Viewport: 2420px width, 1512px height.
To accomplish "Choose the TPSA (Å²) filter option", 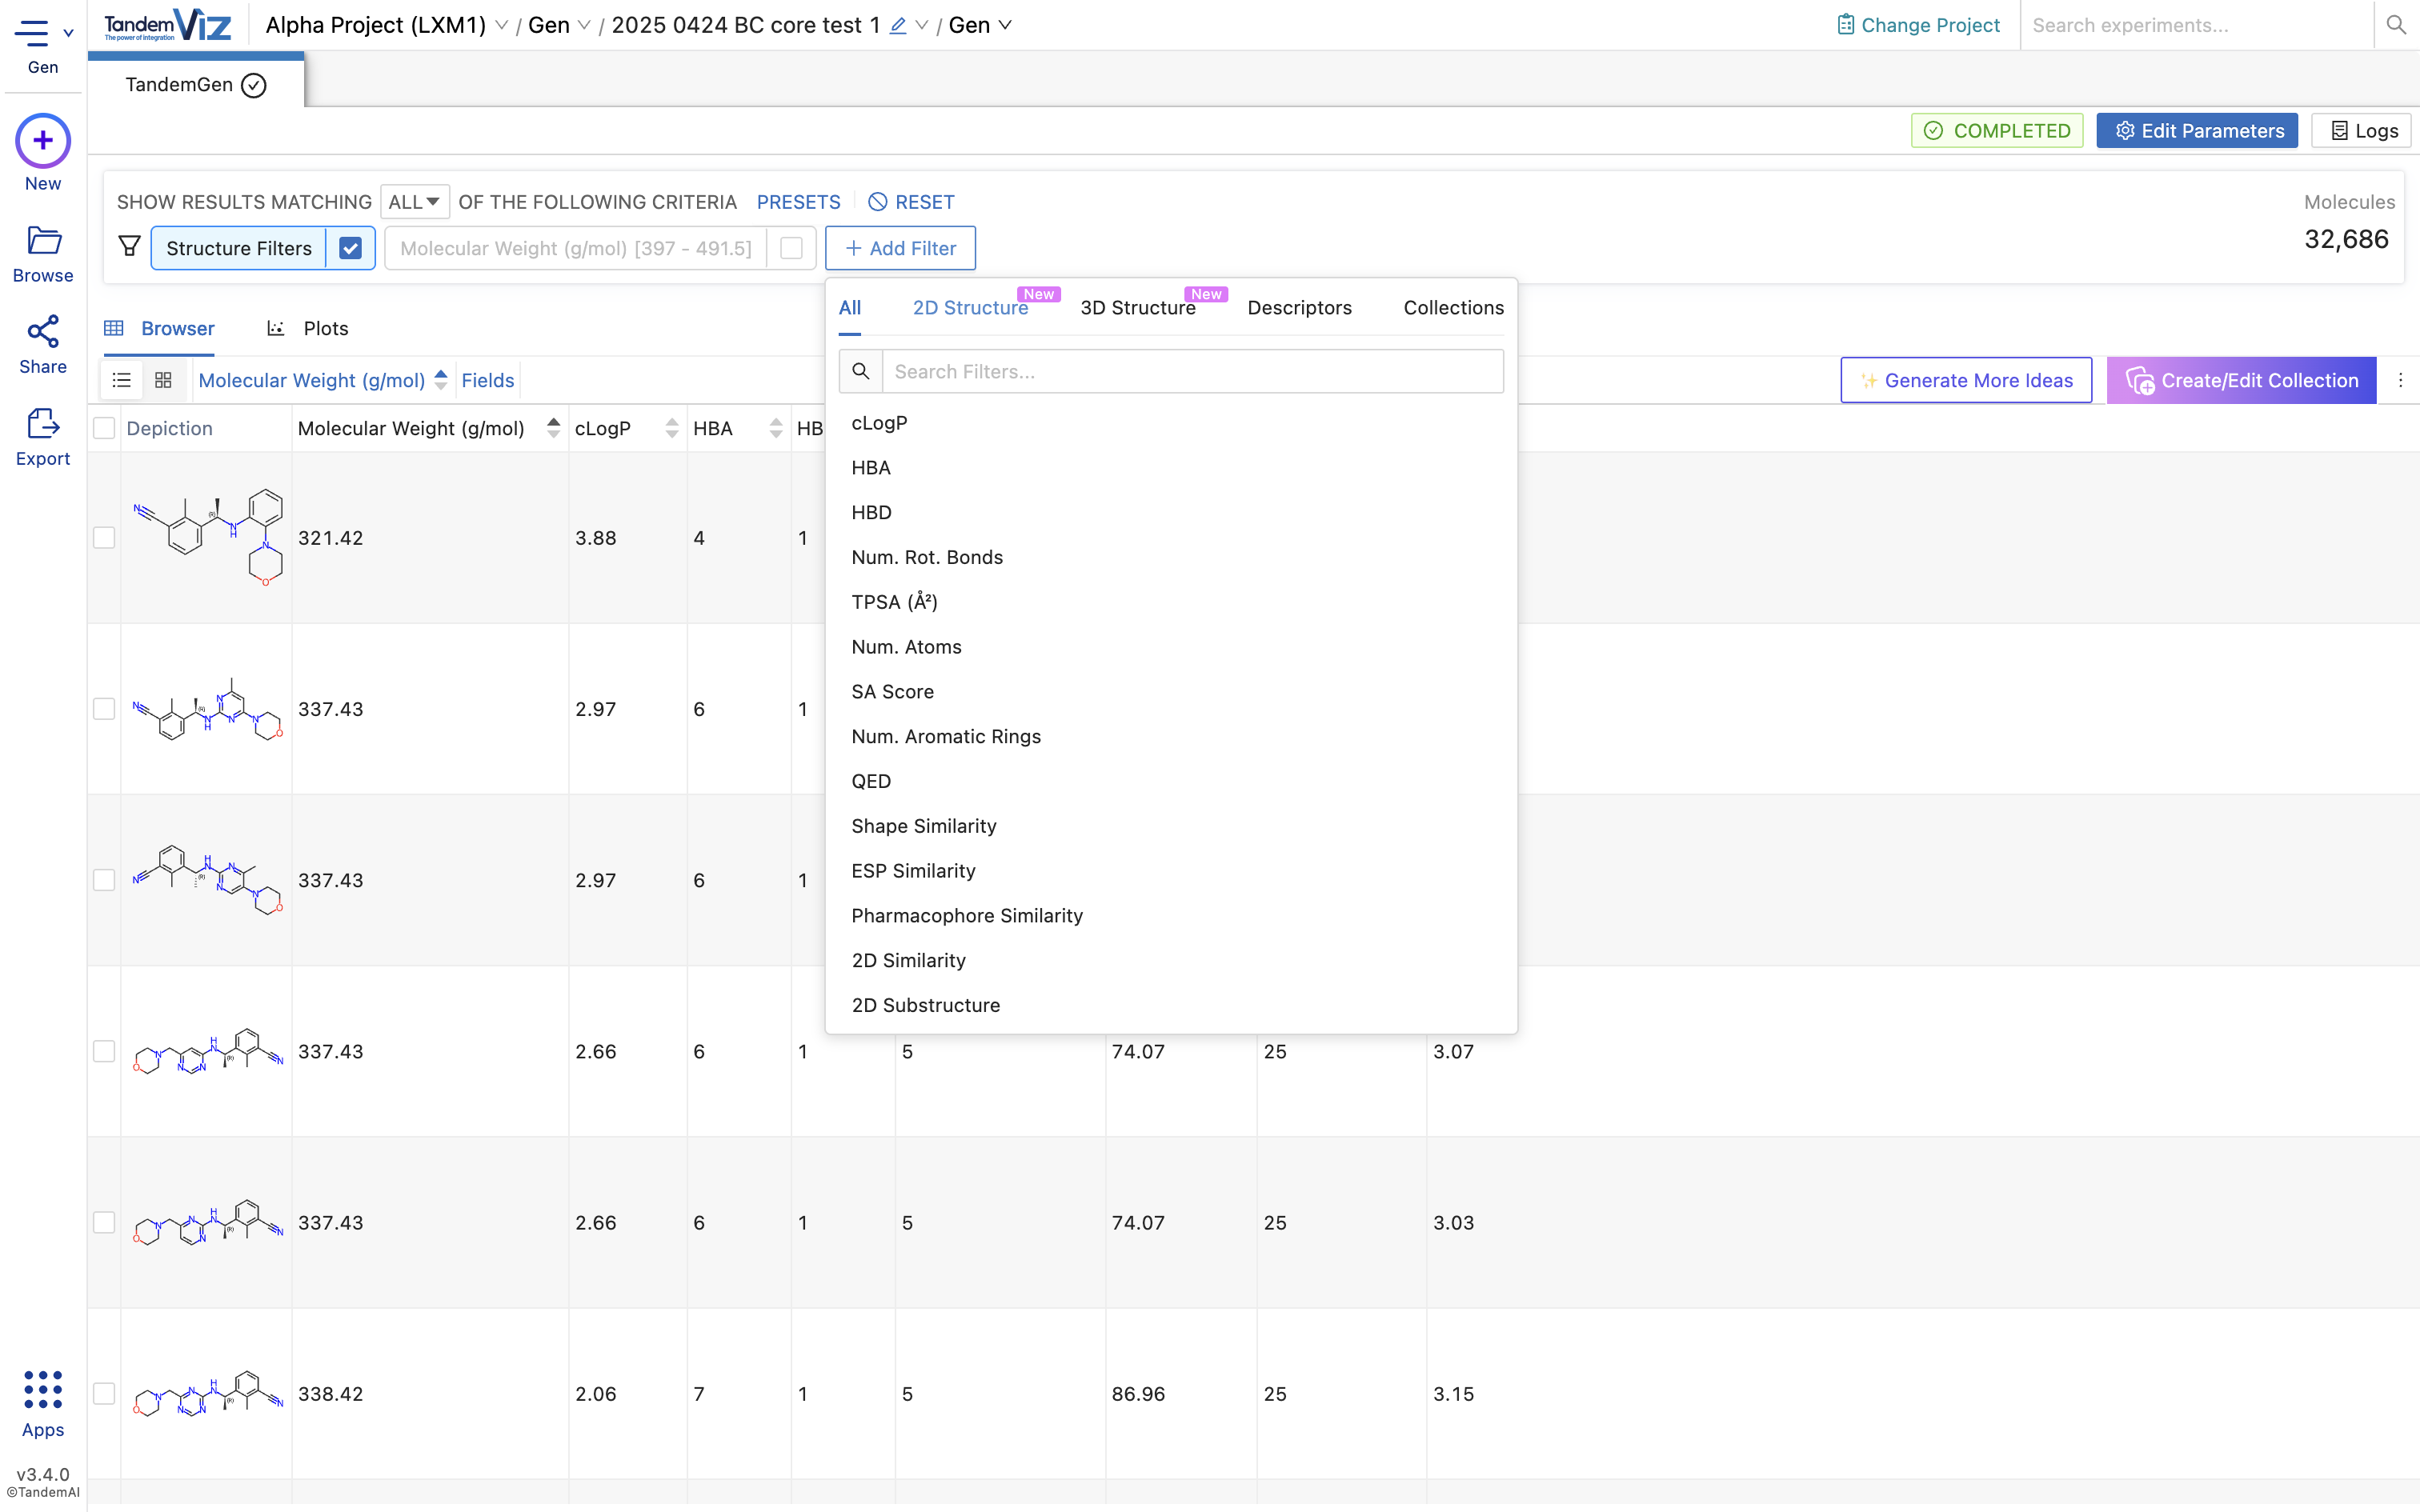I will tap(1171, 601).
